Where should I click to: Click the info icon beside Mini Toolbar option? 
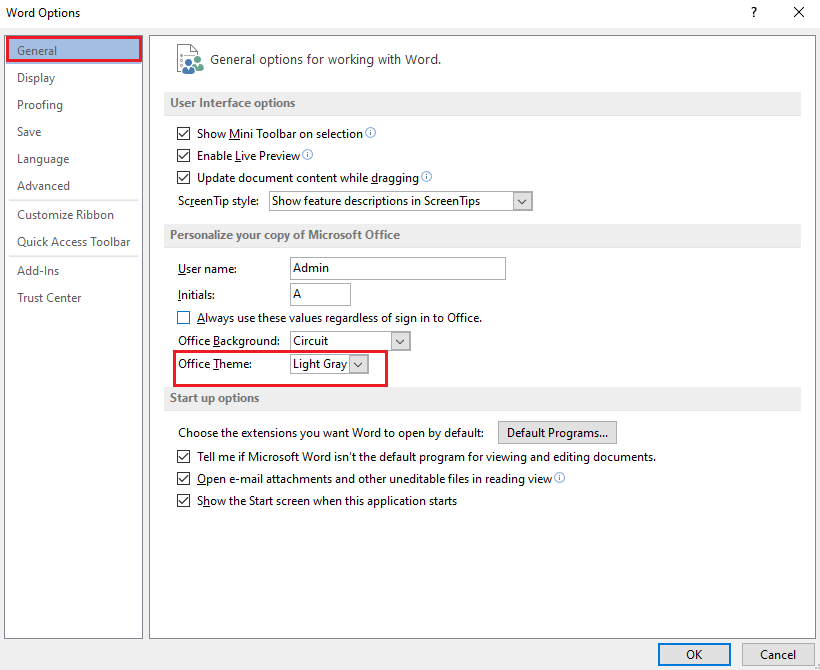371,133
